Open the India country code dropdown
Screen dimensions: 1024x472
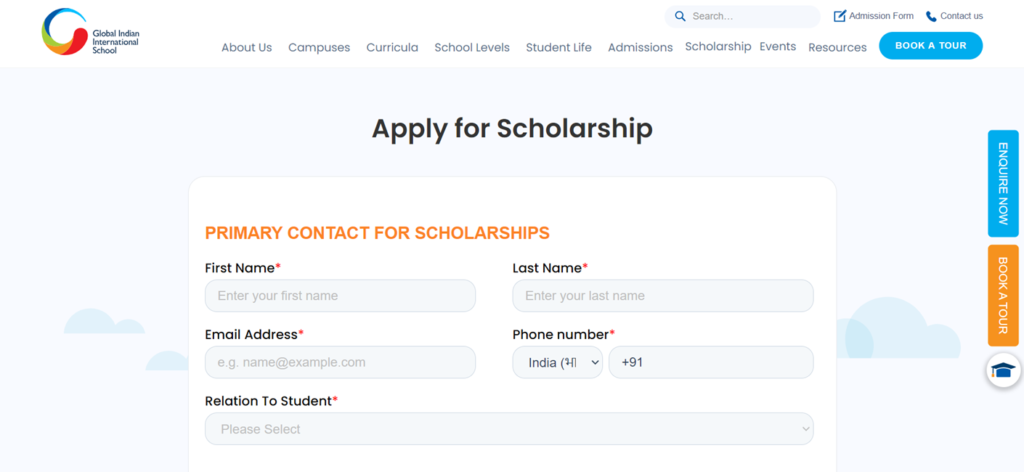click(x=557, y=362)
